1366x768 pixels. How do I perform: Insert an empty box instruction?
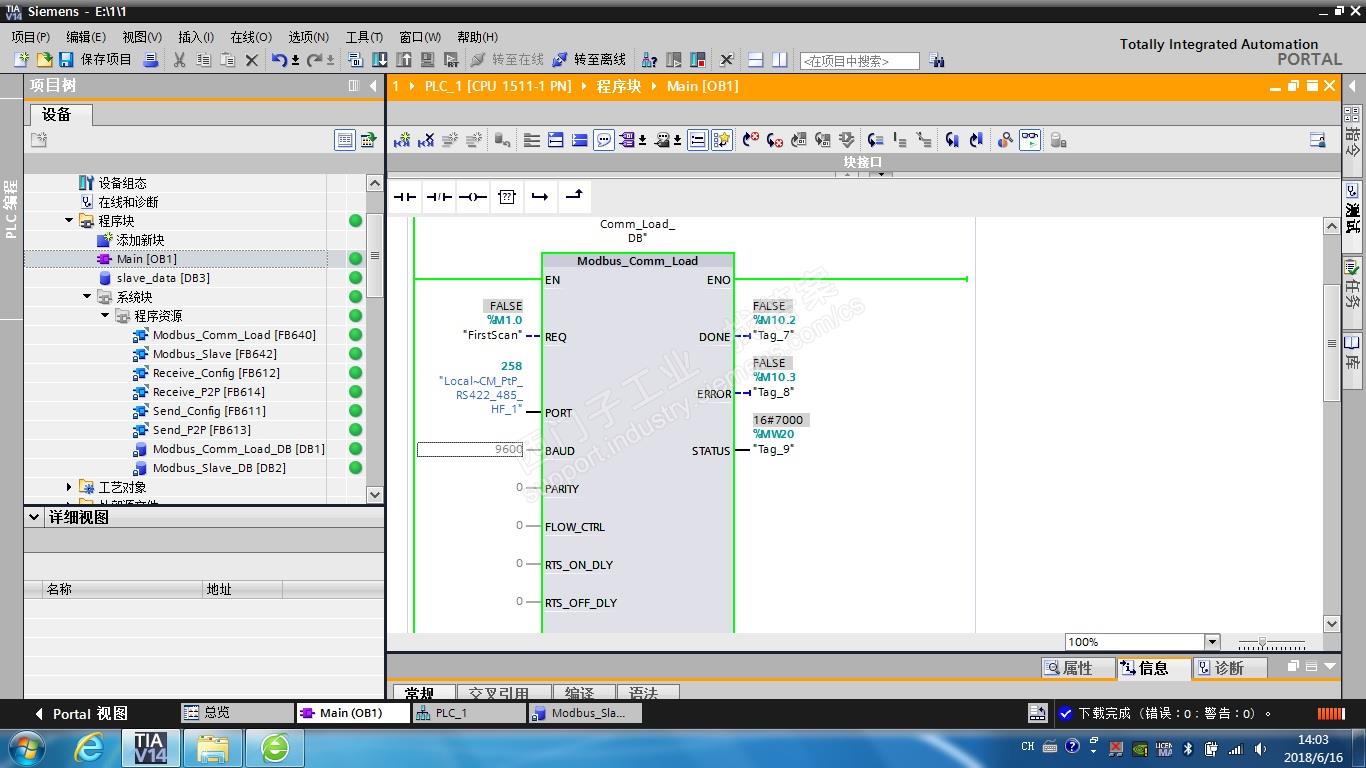click(507, 197)
